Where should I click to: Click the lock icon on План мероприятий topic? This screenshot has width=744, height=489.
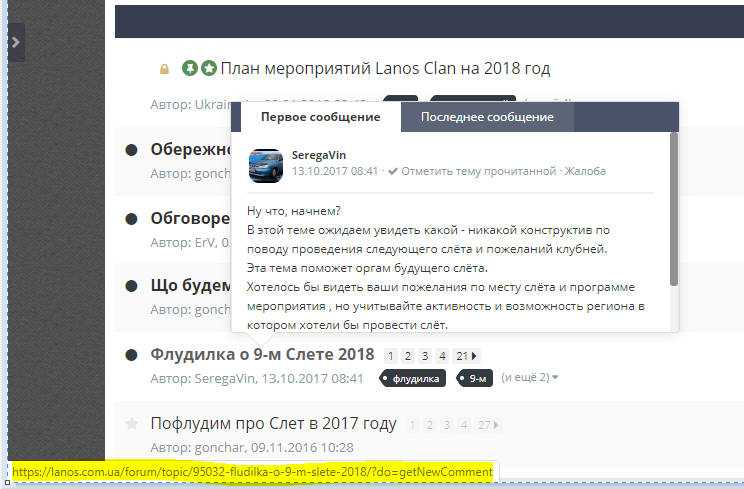click(x=164, y=69)
